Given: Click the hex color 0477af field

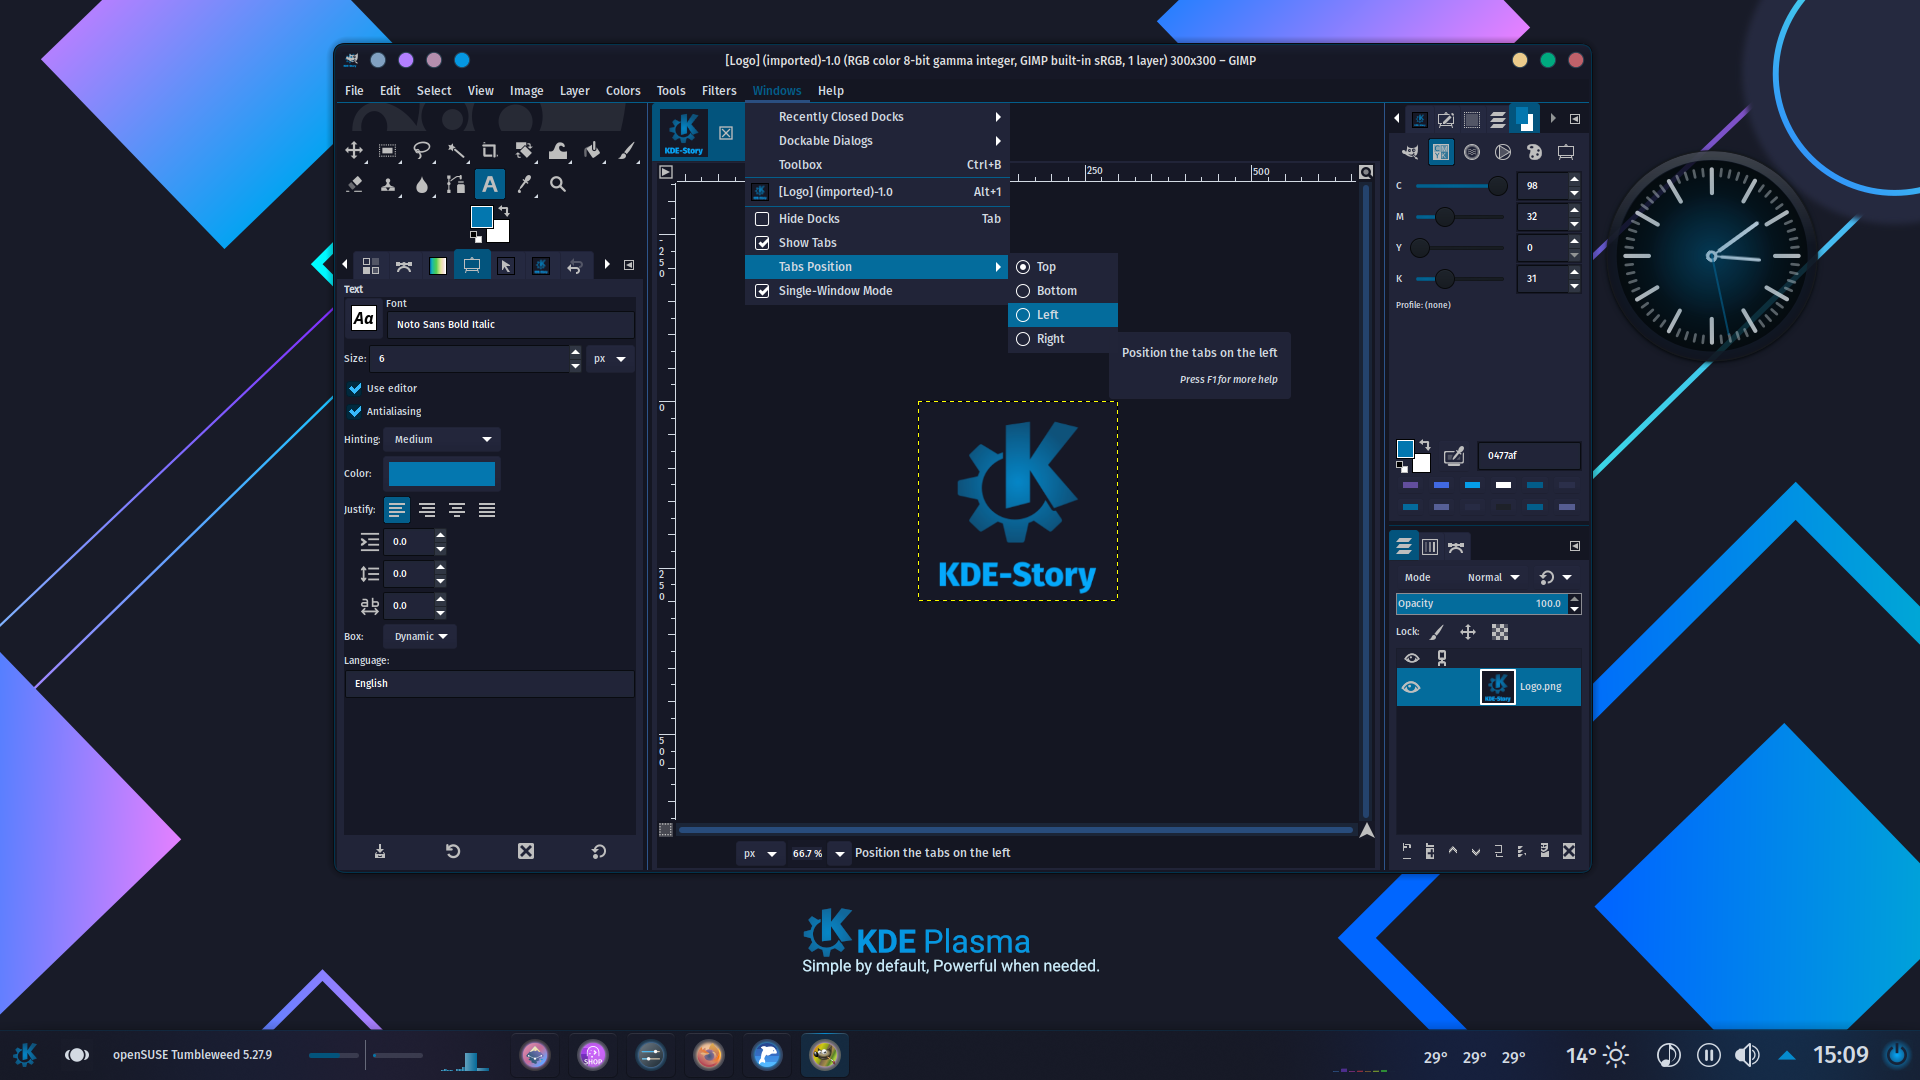Looking at the screenshot, I should pyautogui.click(x=1529, y=456).
